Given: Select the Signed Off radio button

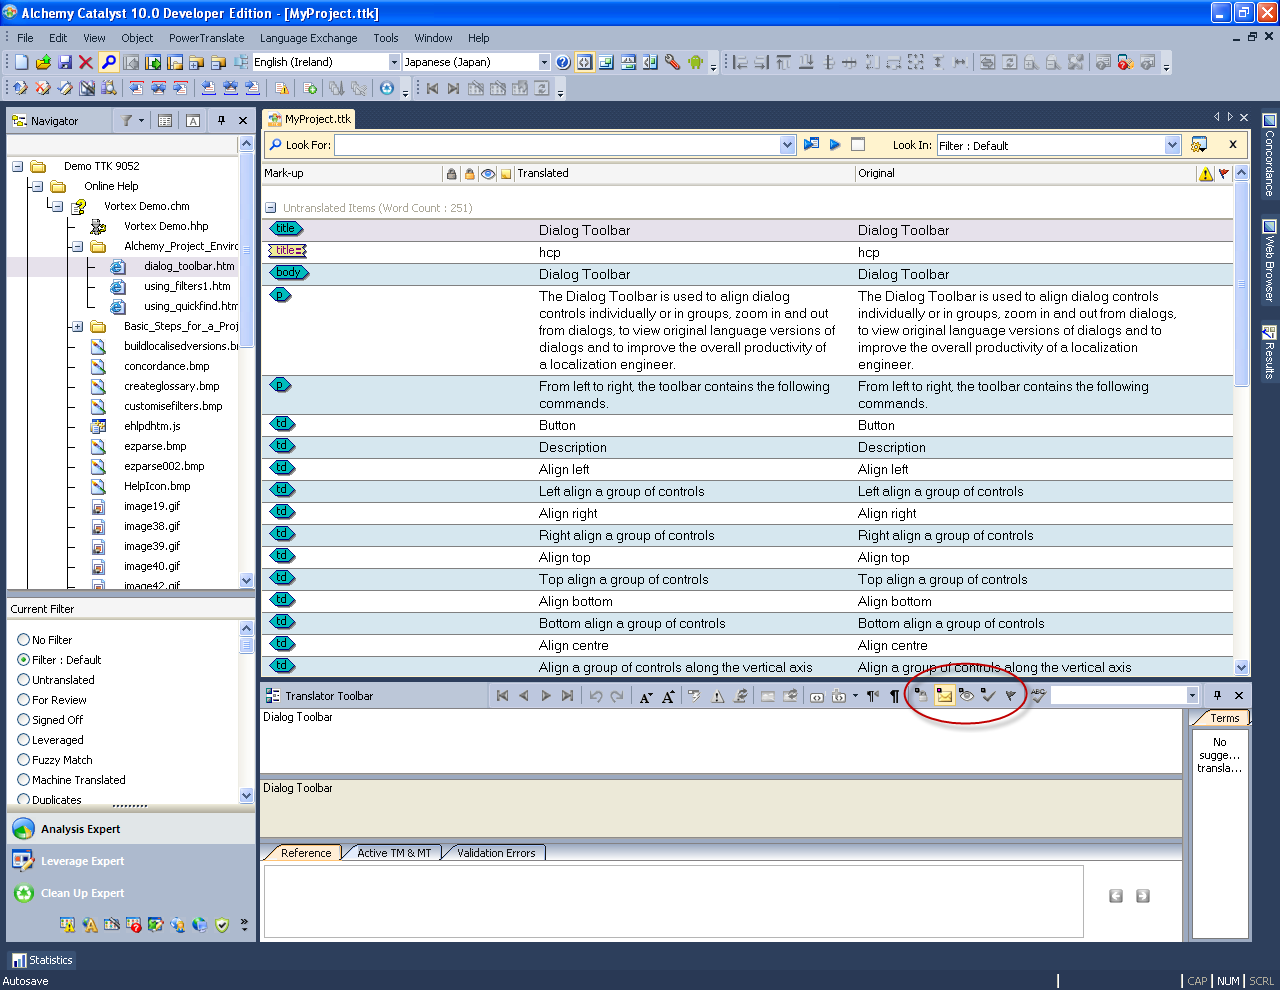Looking at the screenshot, I should [x=24, y=720].
